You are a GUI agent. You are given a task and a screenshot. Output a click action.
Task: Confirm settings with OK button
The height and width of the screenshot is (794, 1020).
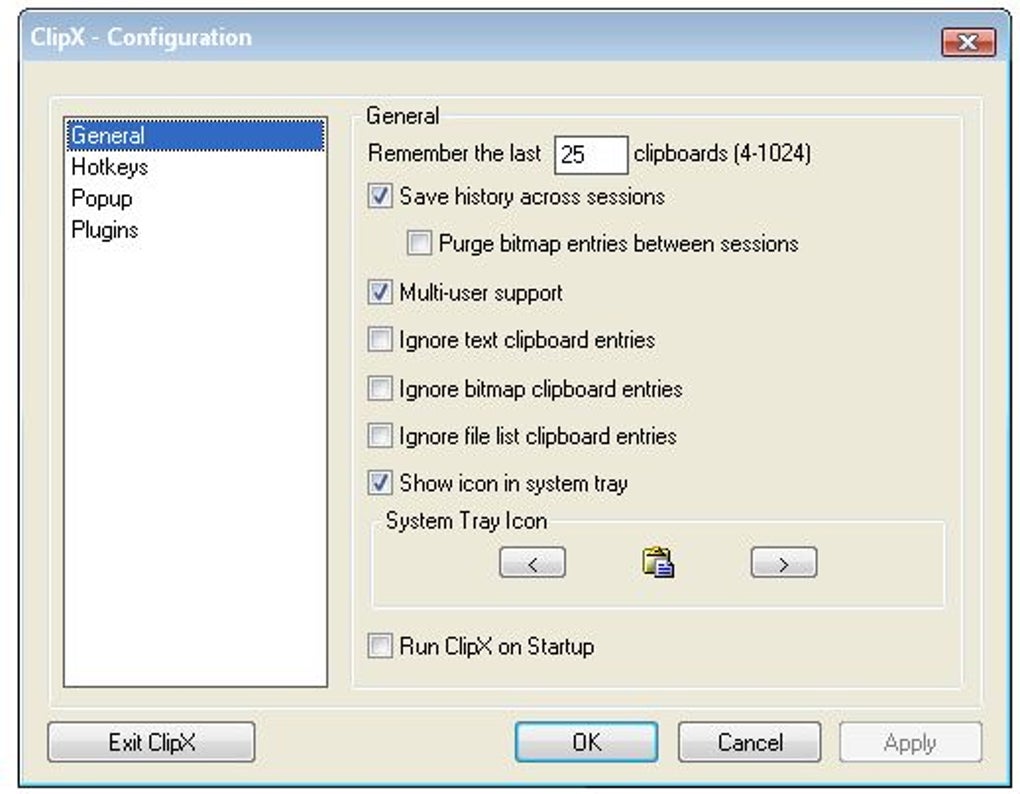(586, 742)
